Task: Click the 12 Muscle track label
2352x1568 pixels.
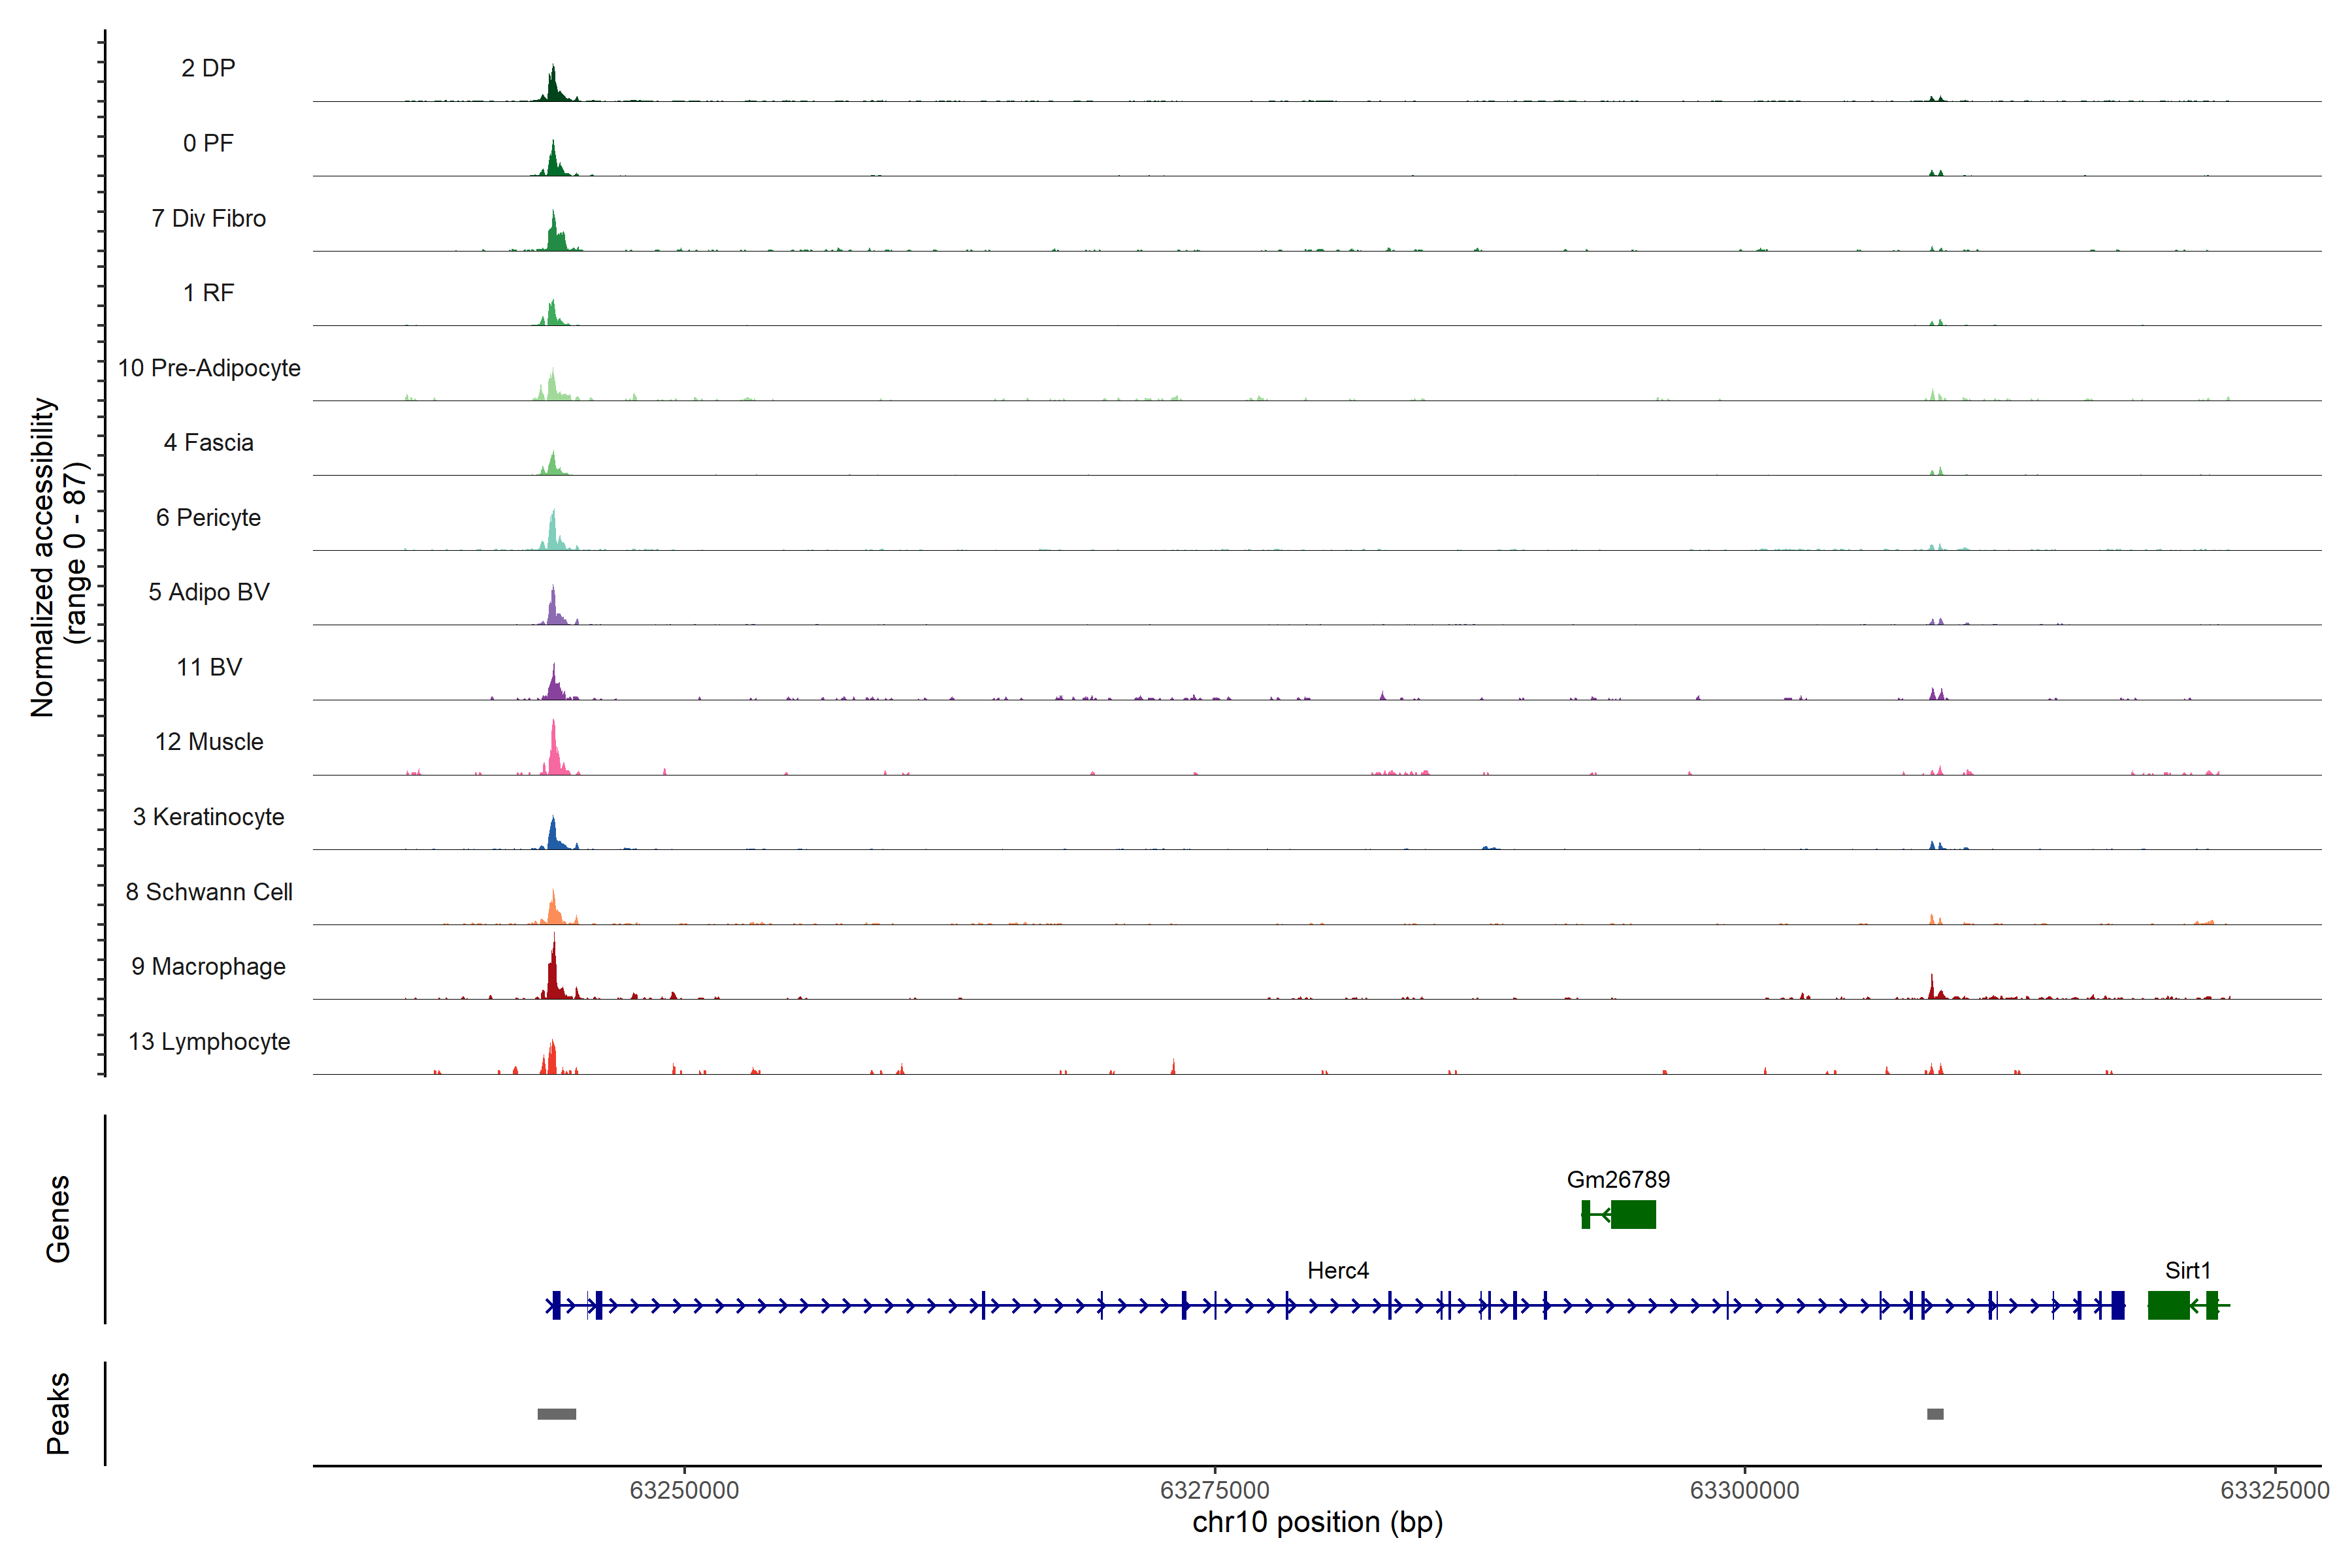Action: click(208, 742)
